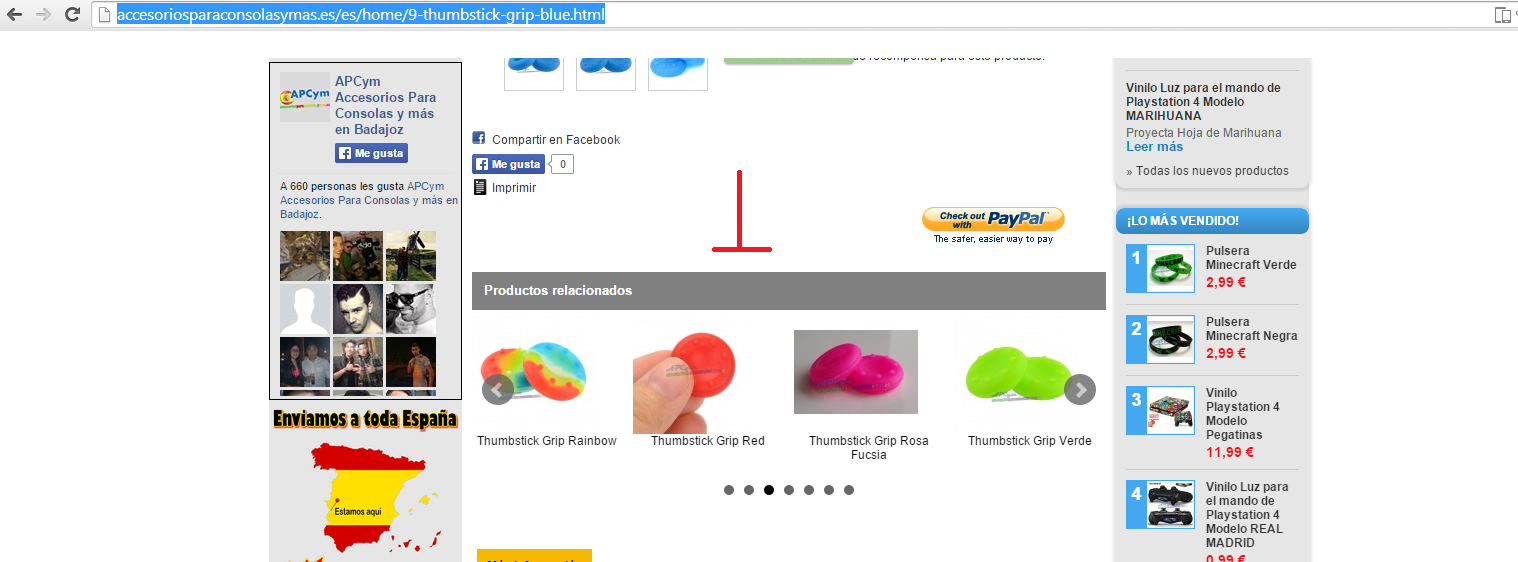This screenshot has height=562, width=1518.
Task: Open Thumbstick Grip Rosa Fucsia thumbnail
Action: [x=856, y=372]
